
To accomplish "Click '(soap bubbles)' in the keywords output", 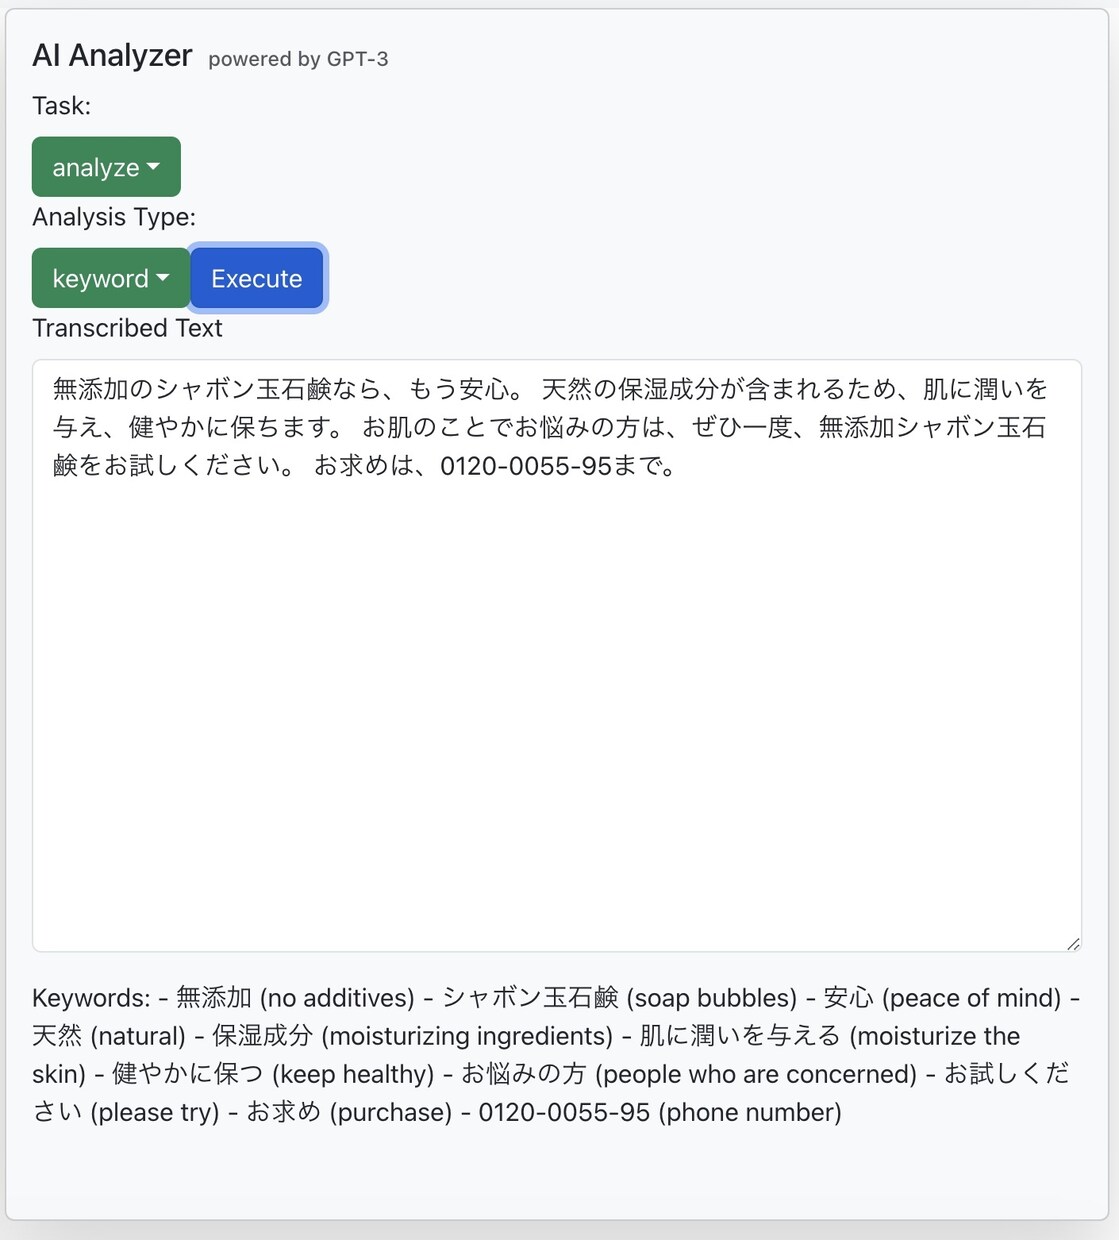I will click(x=711, y=998).
